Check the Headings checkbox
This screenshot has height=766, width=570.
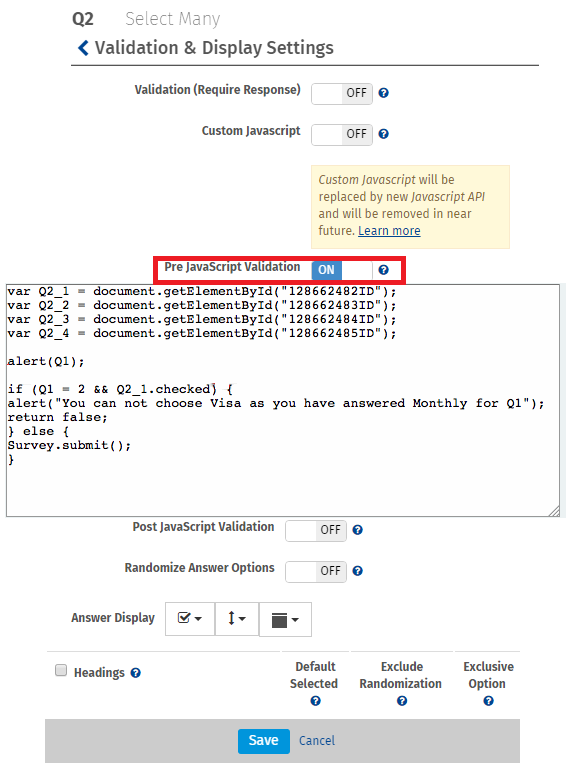pos(61,670)
